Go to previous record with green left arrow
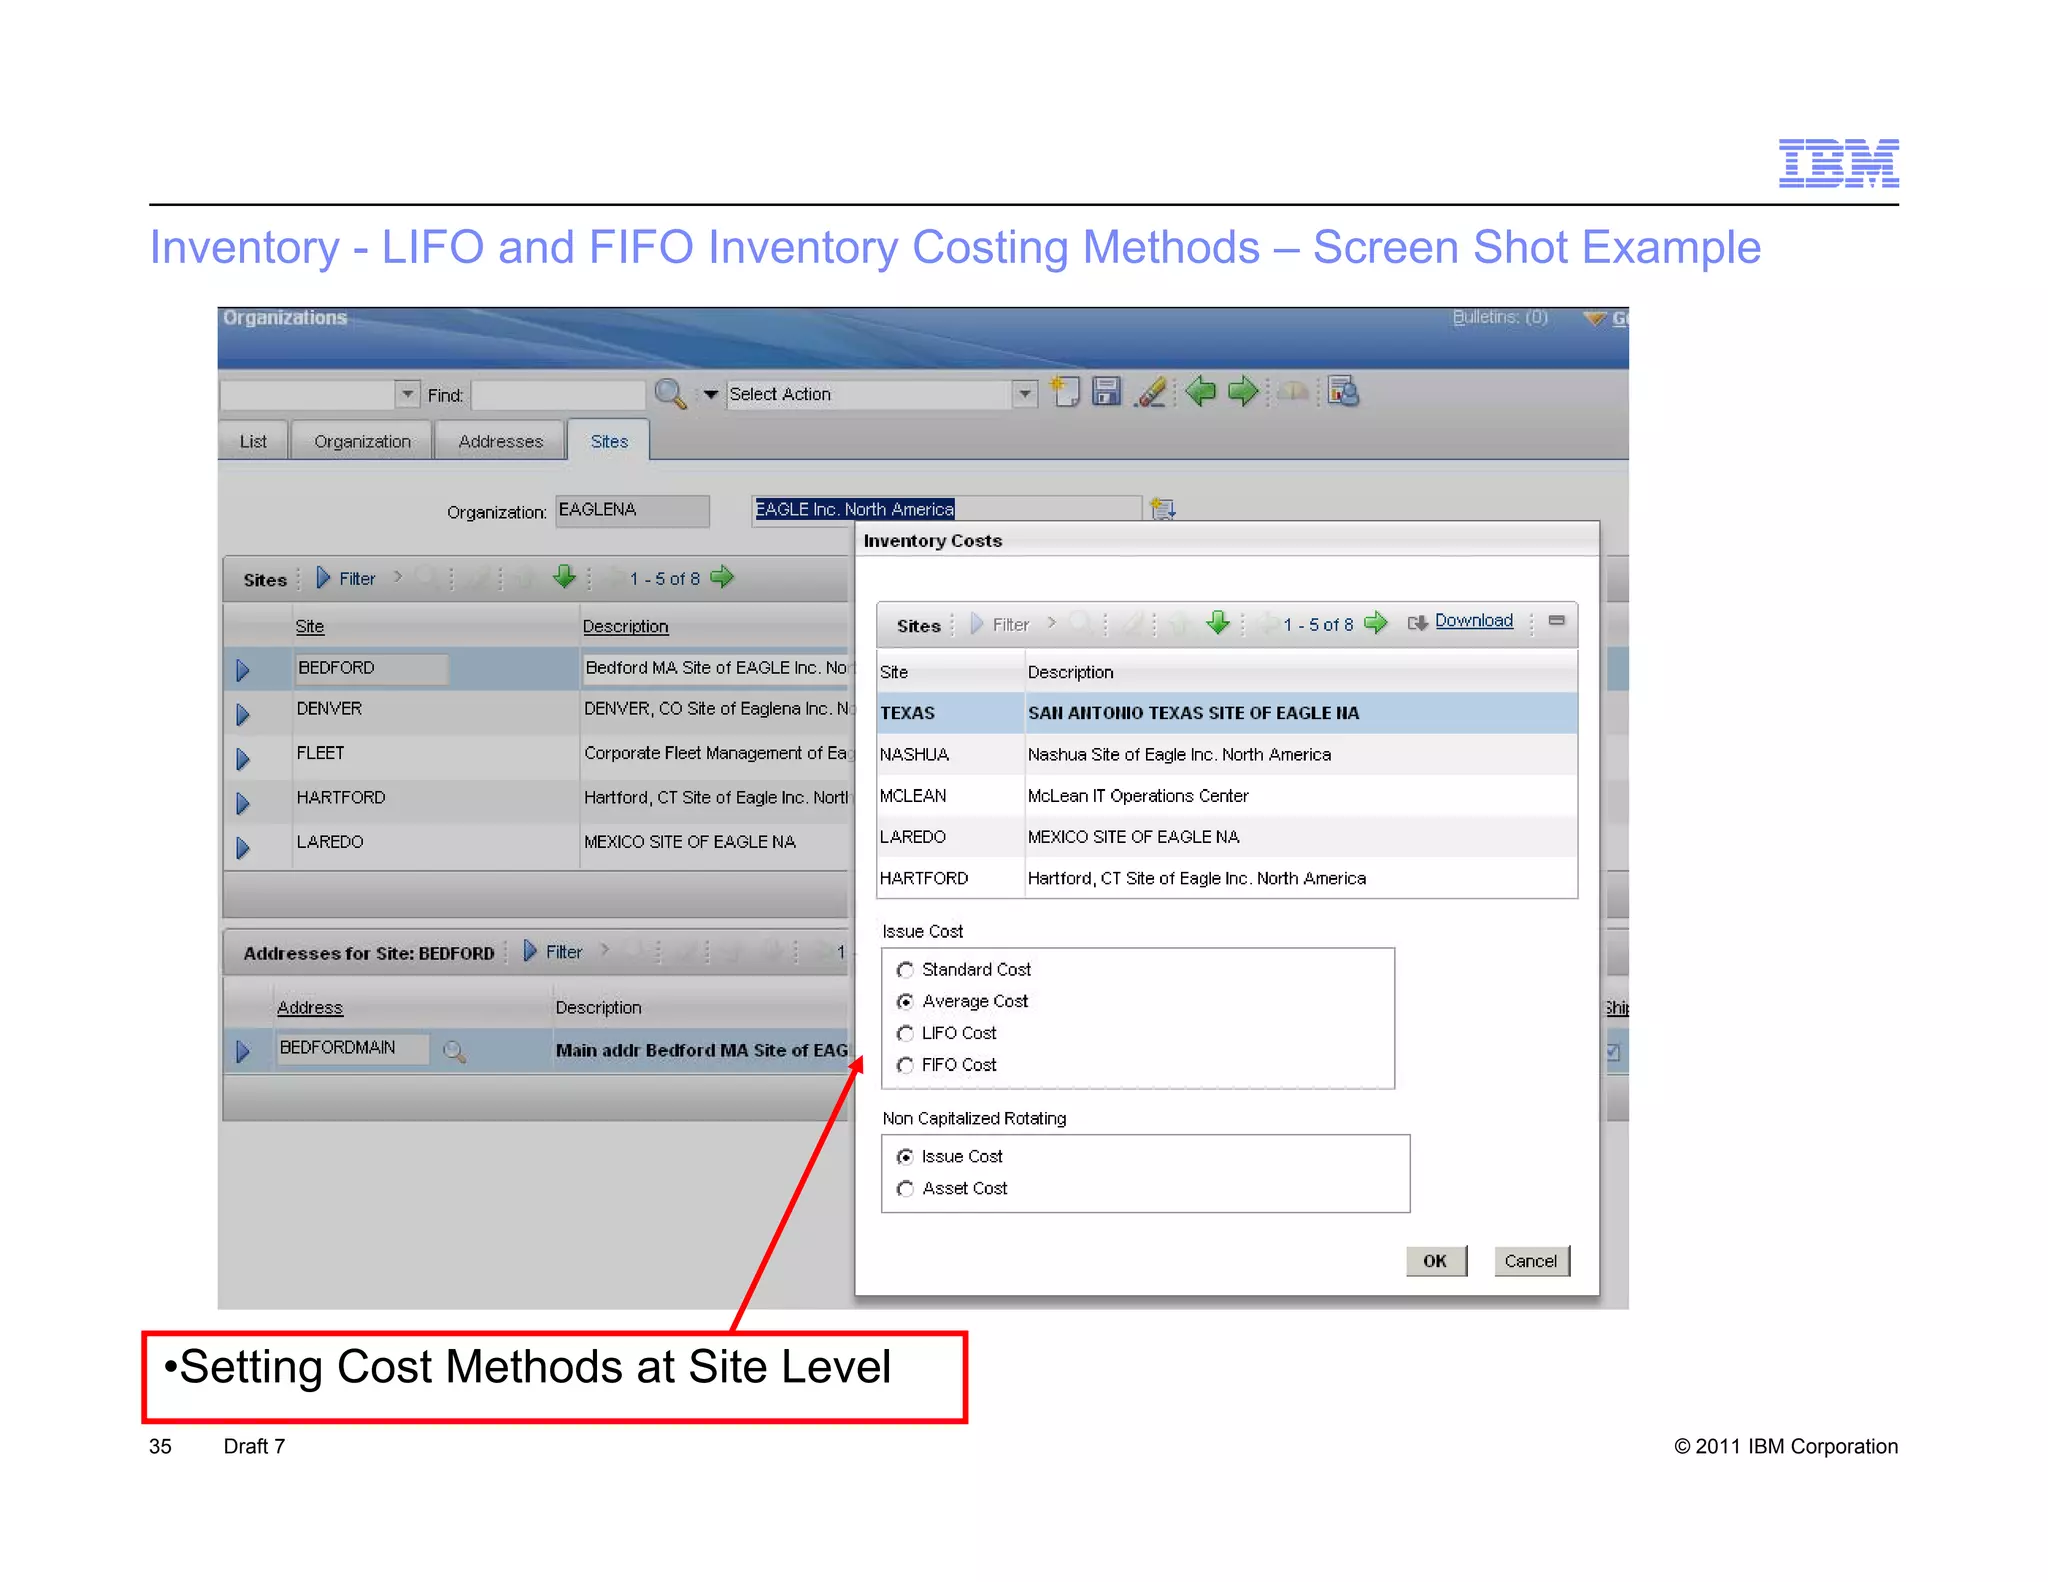The height and width of the screenshot is (1582, 2048). pos(1200,392)
